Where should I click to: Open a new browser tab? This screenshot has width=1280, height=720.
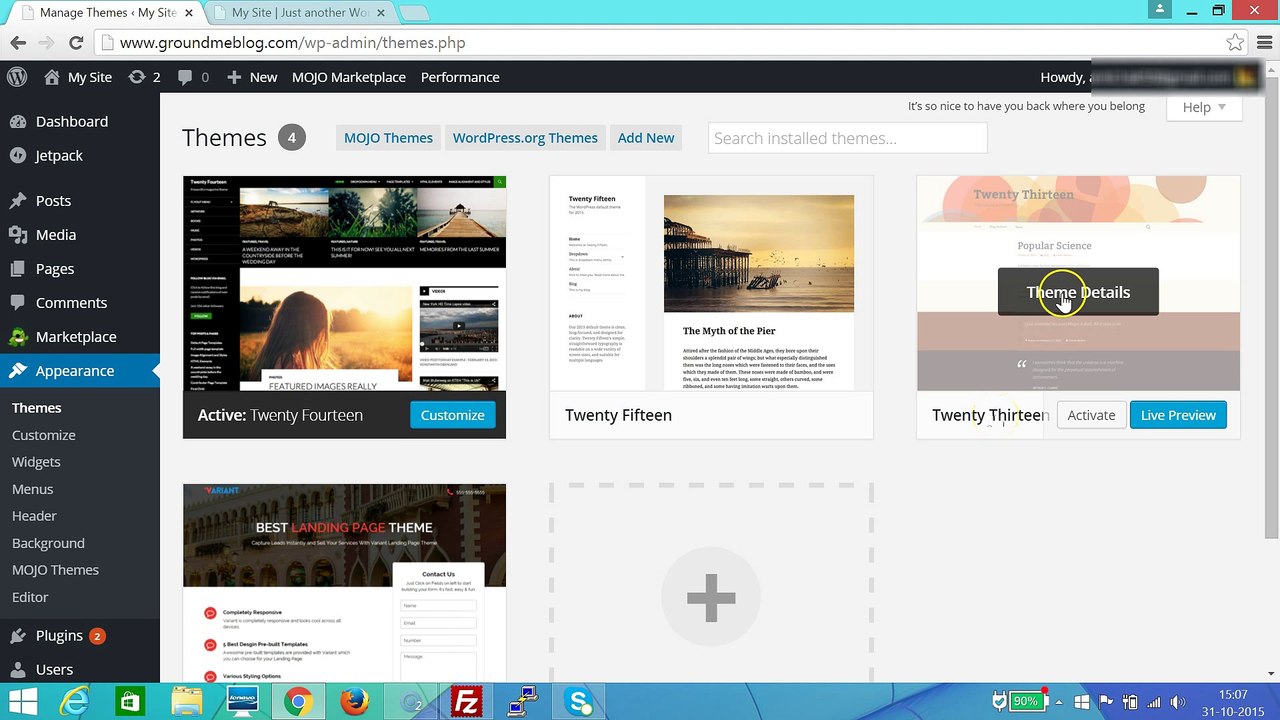[414, 13]
